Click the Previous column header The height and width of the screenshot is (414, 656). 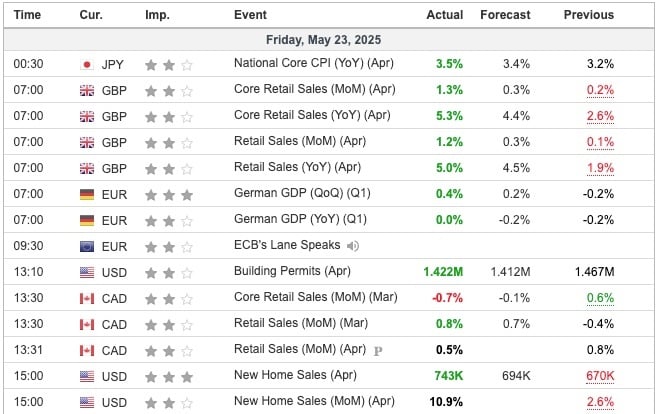point(589,15)
